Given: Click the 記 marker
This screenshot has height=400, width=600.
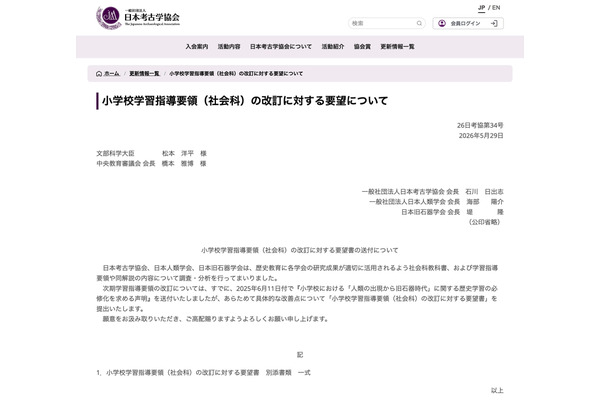Looking at the screenshot, I should click(300, 355).
